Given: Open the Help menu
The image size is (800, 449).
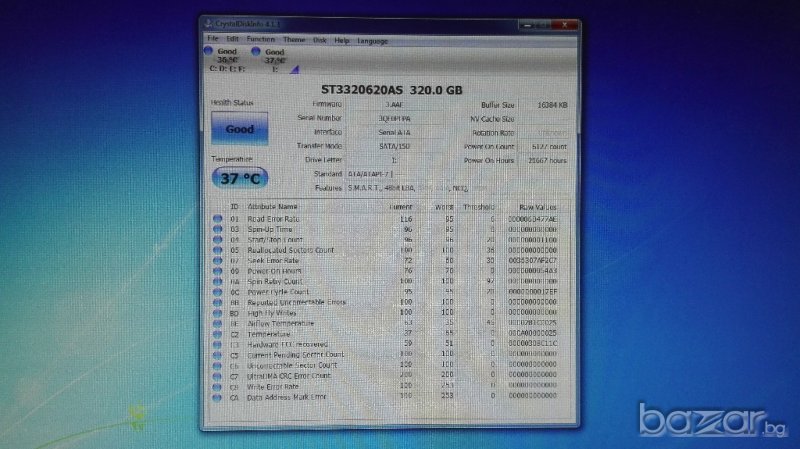Looking at the screenshot, I should point(342,40).
